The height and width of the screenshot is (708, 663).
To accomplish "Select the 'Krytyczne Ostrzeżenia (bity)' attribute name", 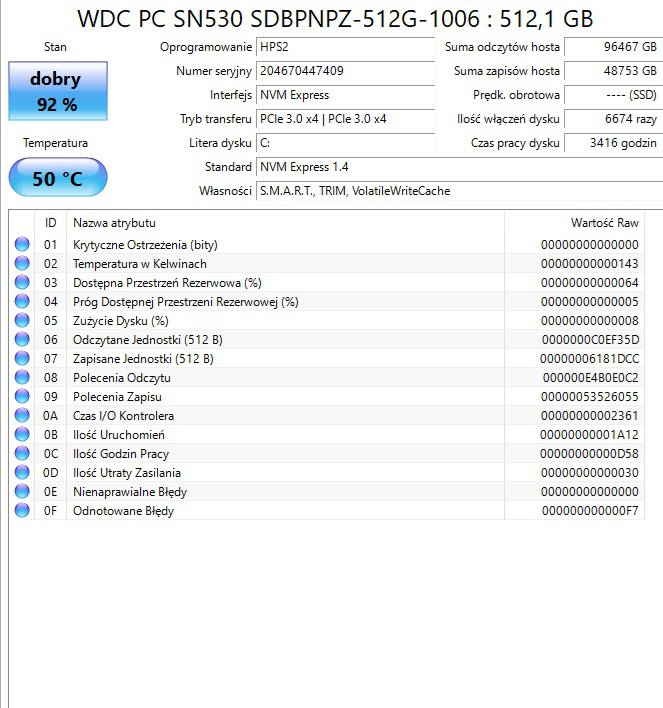I will [x=145, y=245].
